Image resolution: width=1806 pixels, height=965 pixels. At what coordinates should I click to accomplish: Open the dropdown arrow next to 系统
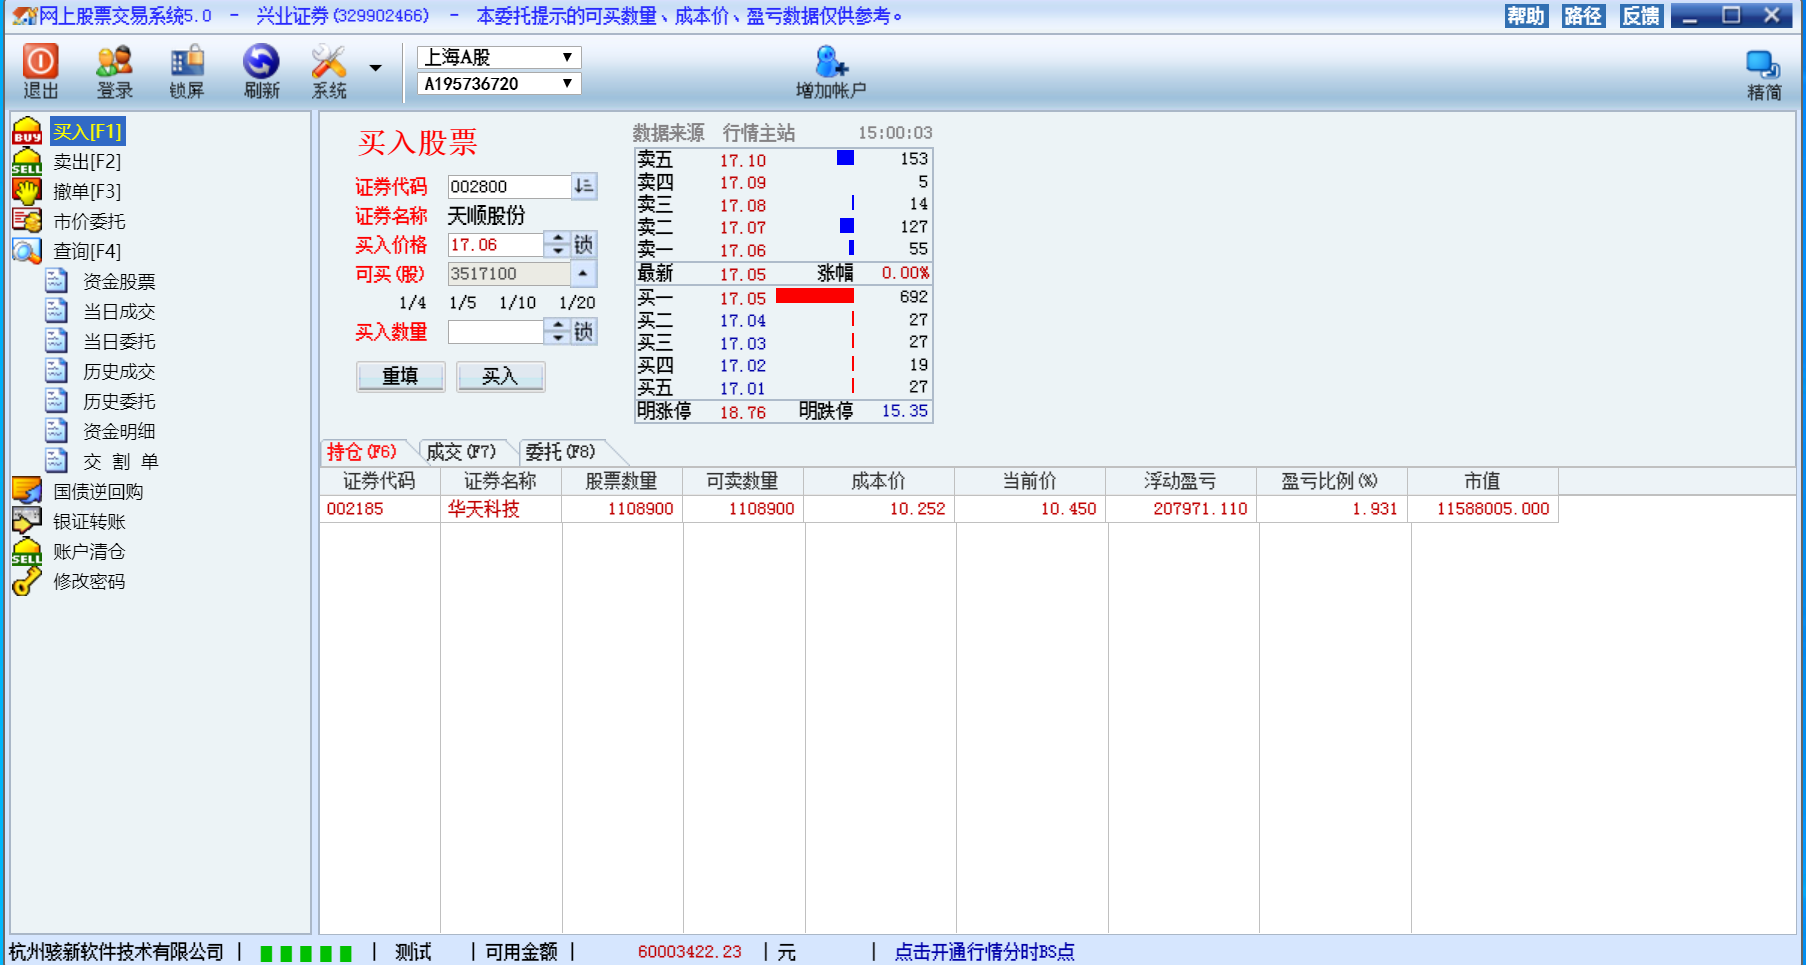376,68
